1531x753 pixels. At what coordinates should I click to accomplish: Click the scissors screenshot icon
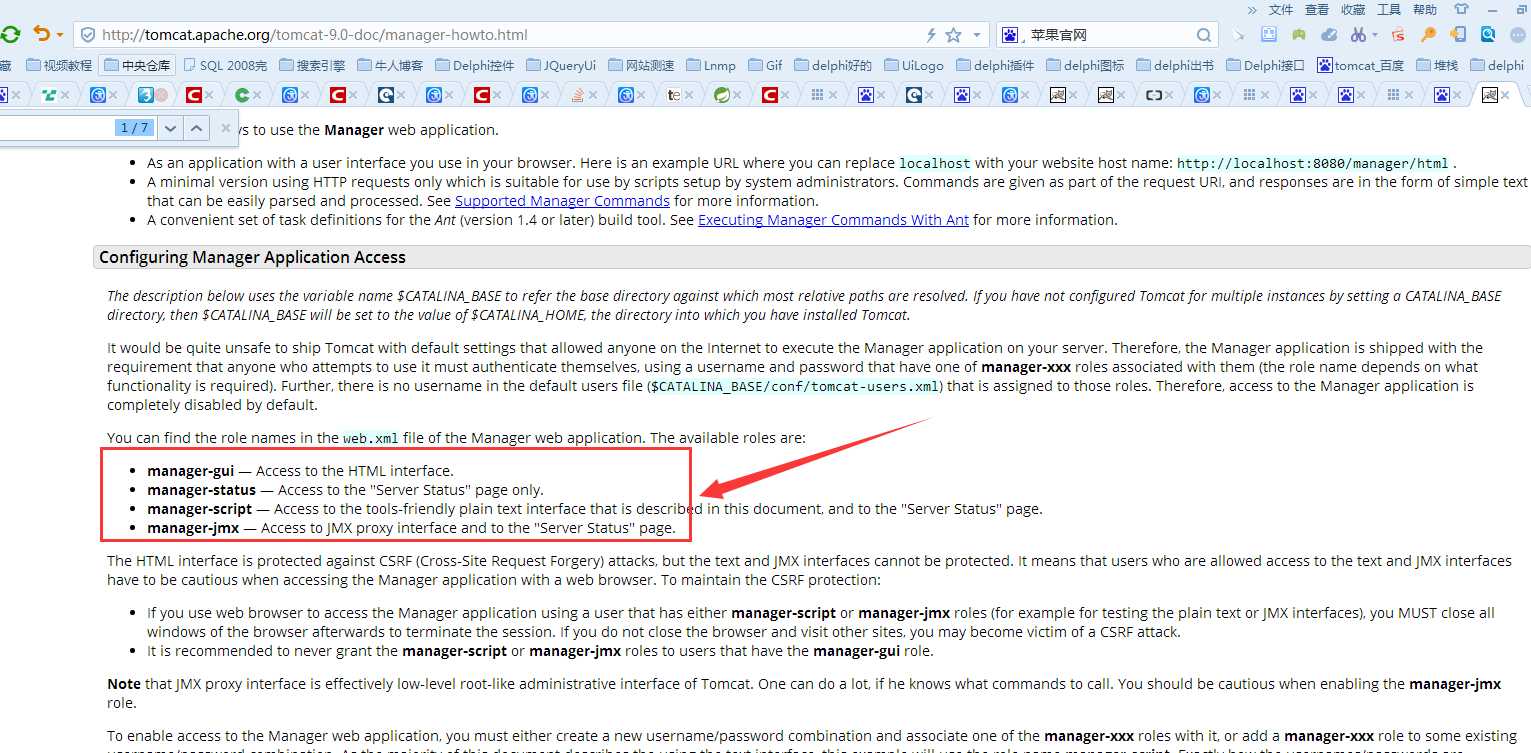click(x=1358, y=35)
